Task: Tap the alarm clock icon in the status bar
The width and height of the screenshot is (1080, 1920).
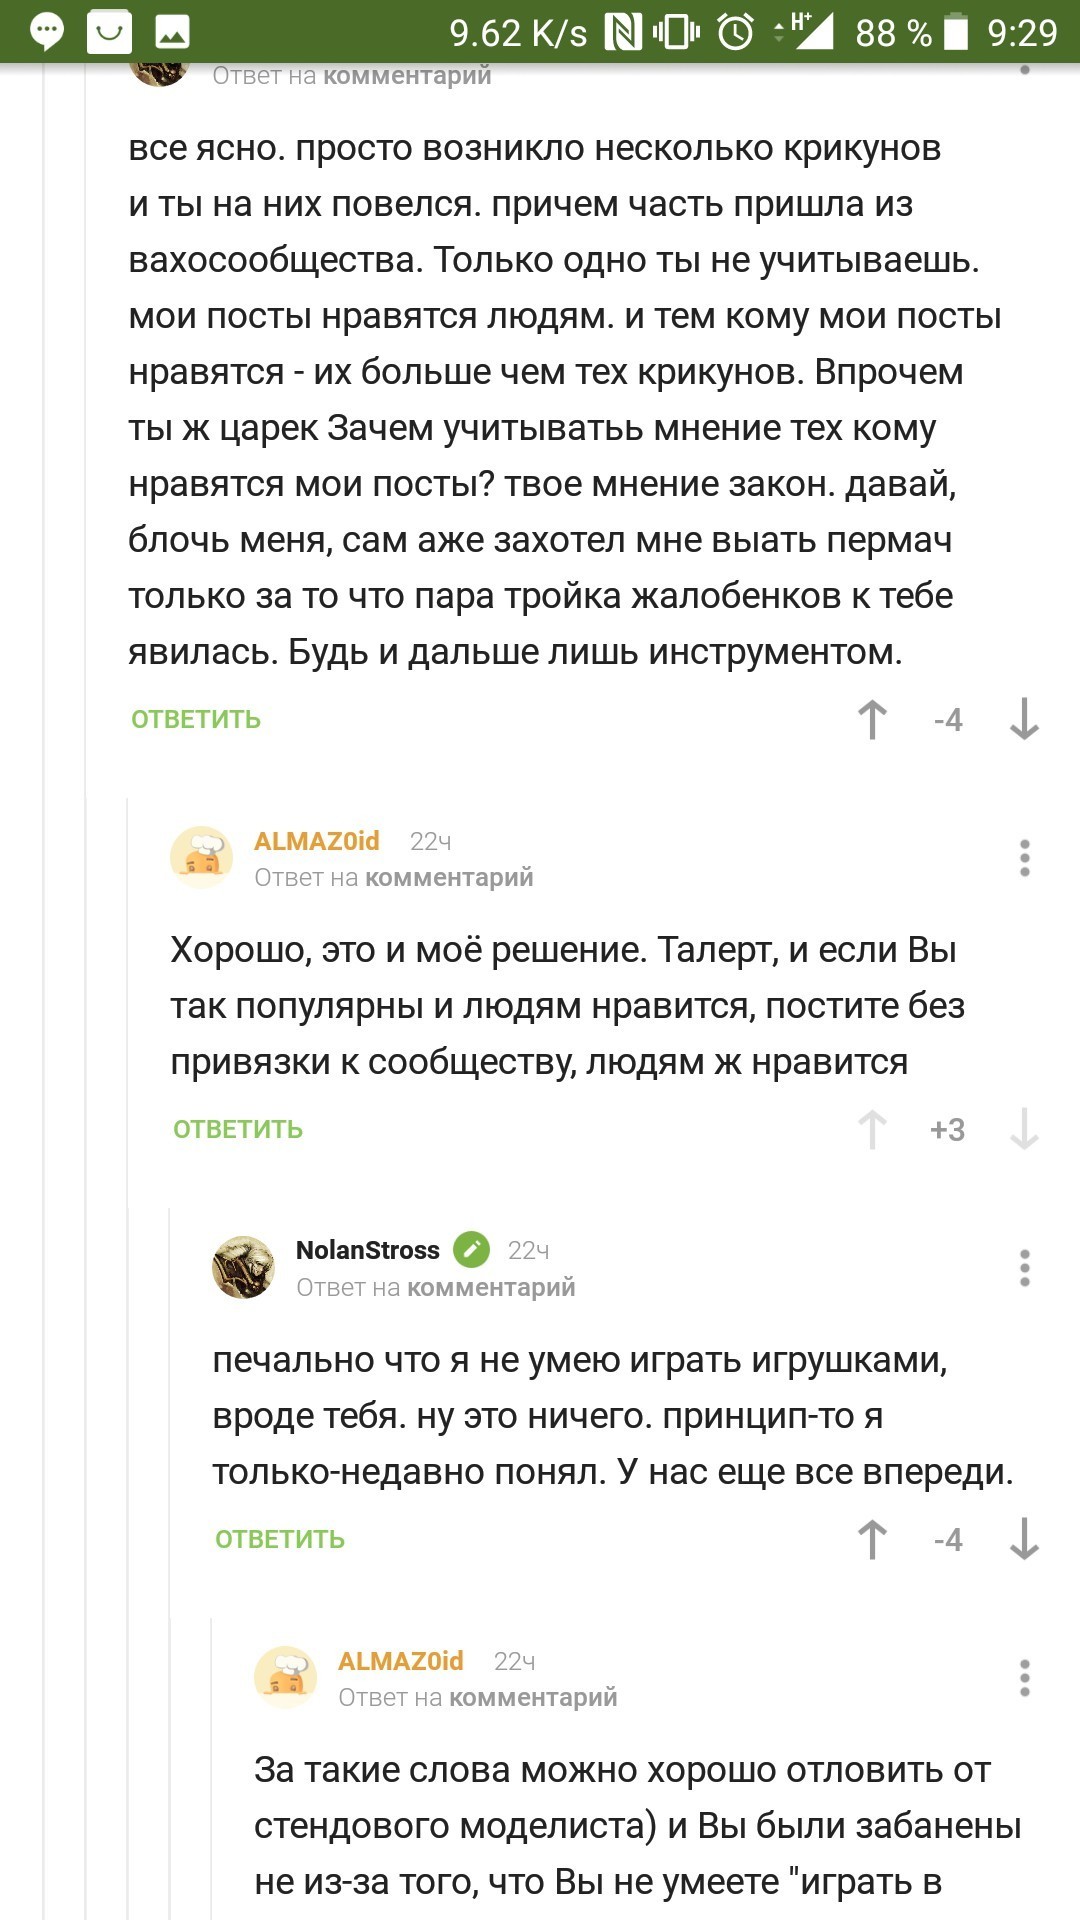Action: click(x=736, y=32)
